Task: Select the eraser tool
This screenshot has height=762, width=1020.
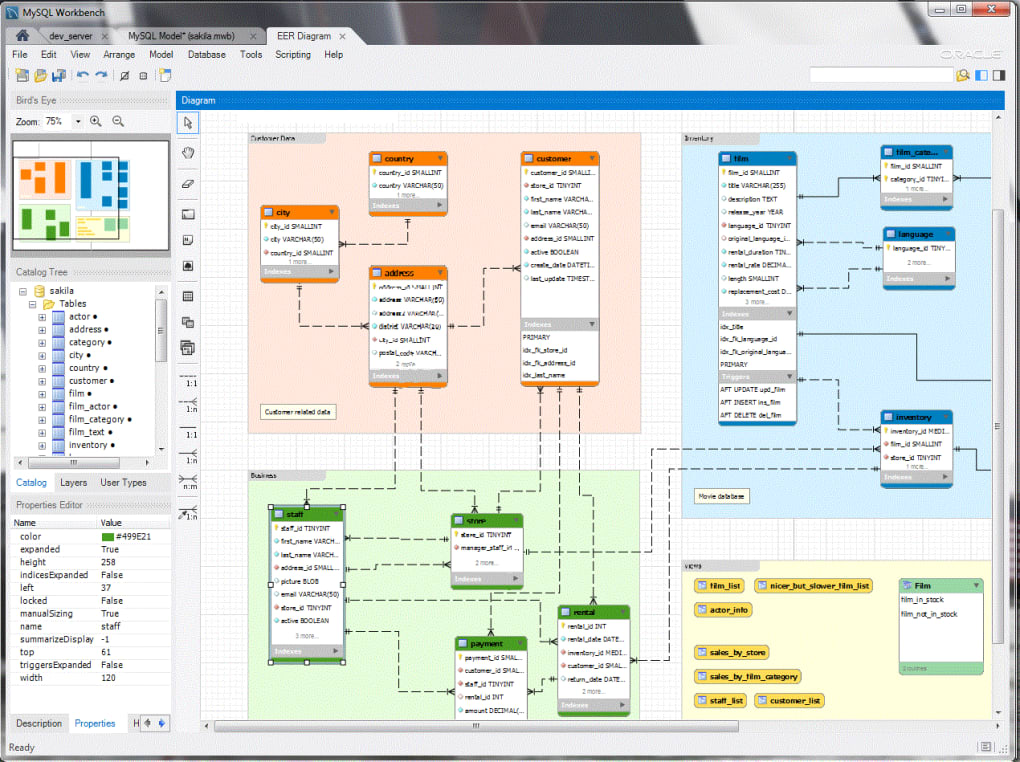Action: [188, 184]
